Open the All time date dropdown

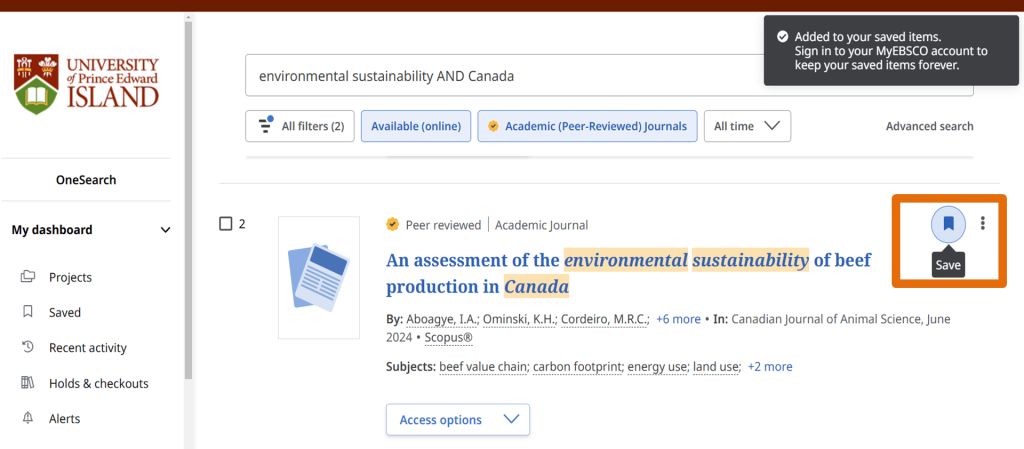coord(746,126)
